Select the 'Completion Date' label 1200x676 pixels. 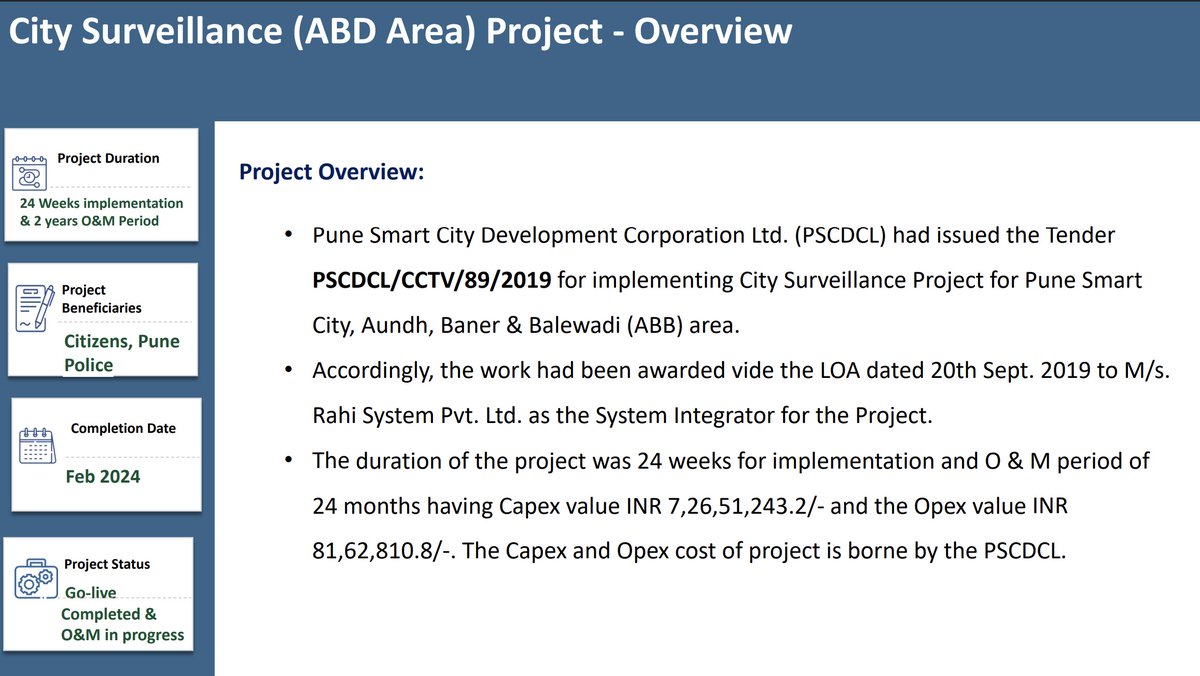pyautogui.click(x=123, y=428)
